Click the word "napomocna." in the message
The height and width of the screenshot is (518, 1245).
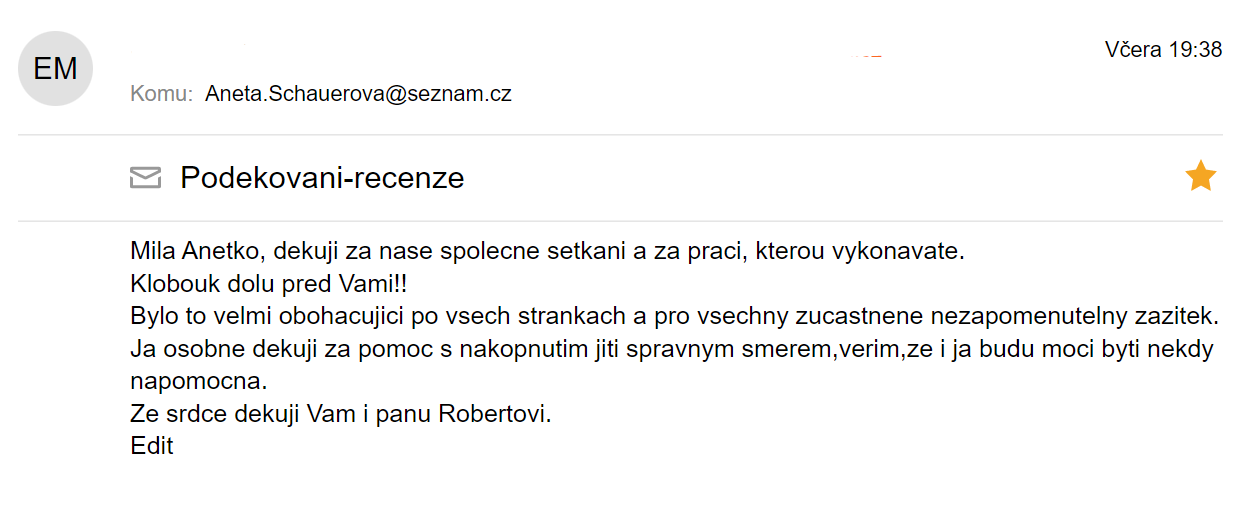click(199, 382)
